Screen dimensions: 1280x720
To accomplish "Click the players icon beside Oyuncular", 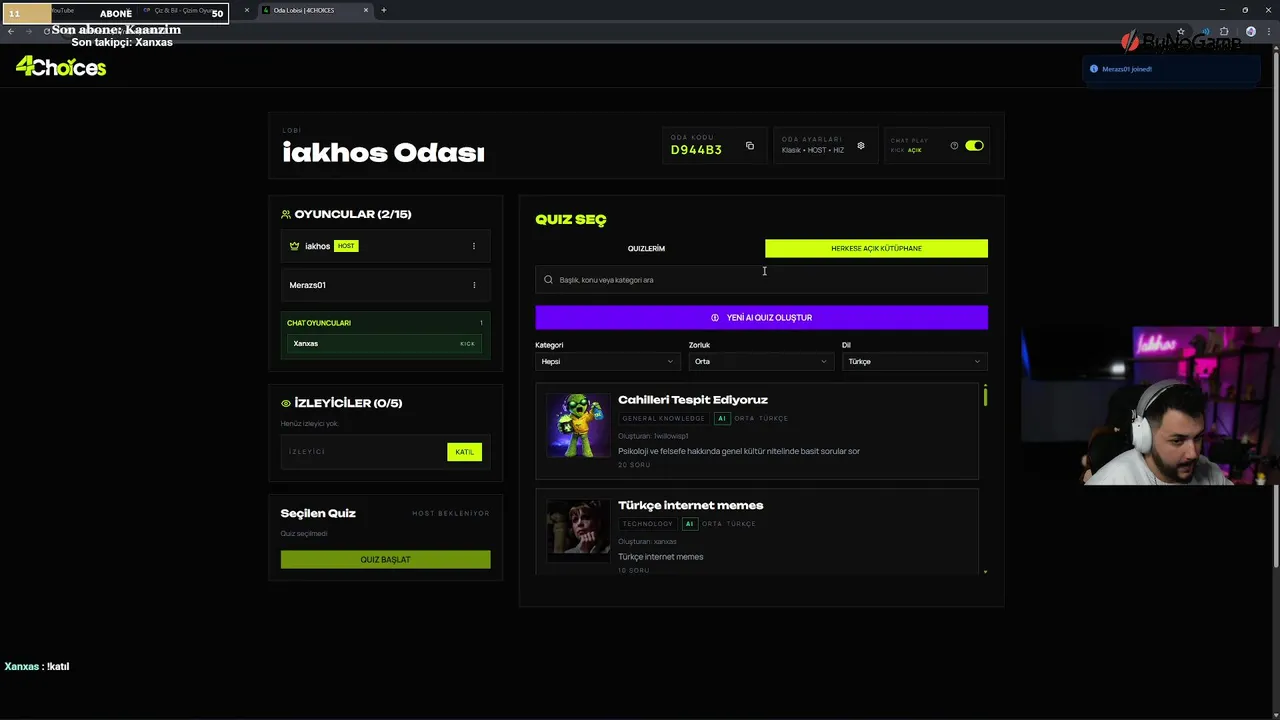I will click(286, 214).
